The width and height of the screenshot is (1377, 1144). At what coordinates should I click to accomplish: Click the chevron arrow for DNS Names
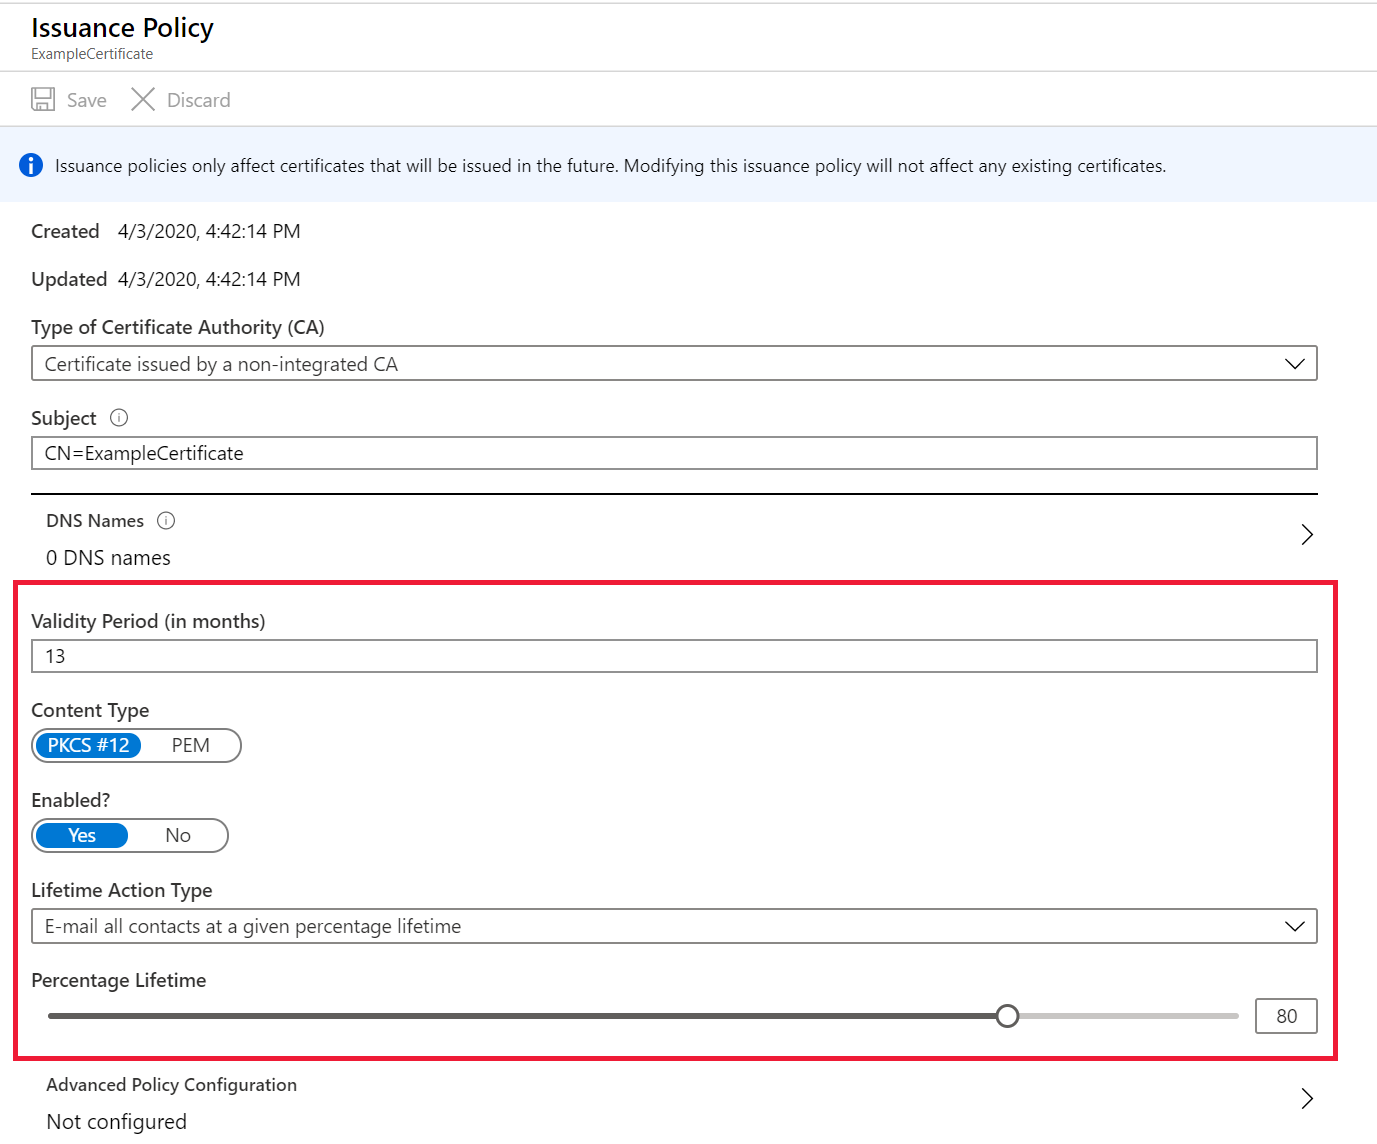point(1307,534)
